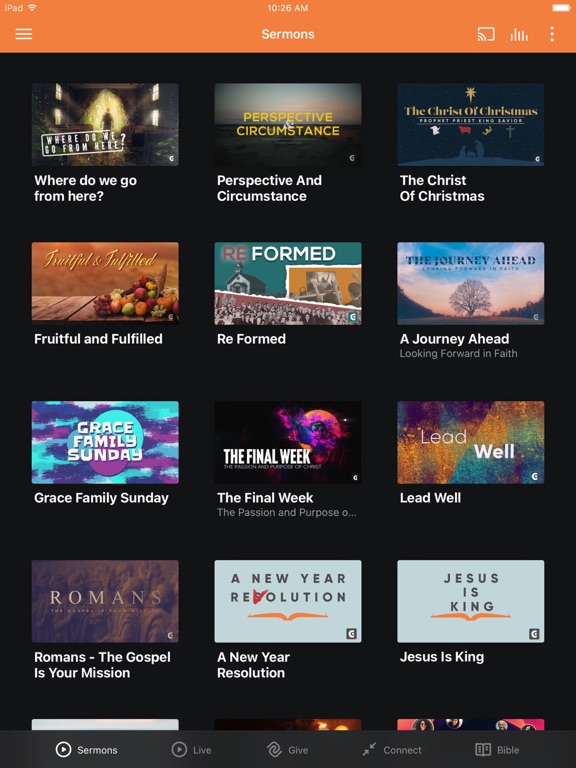
Task: Switch to the Bible tab
Action: pos(497,749)
